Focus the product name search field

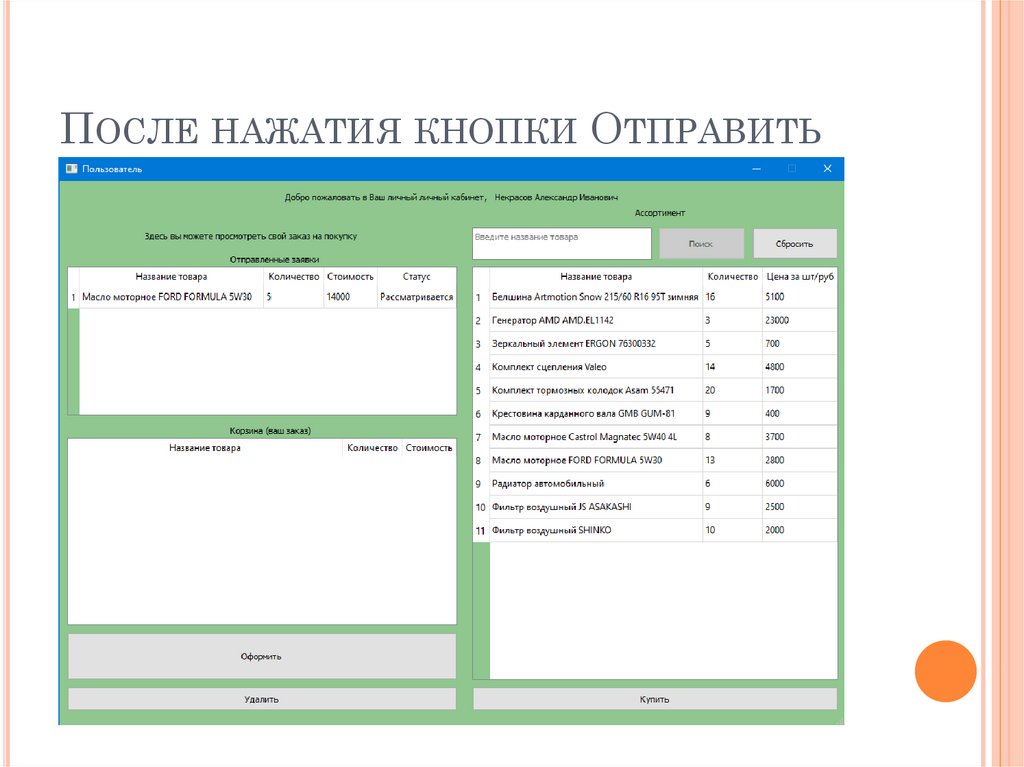pos(561,244)
